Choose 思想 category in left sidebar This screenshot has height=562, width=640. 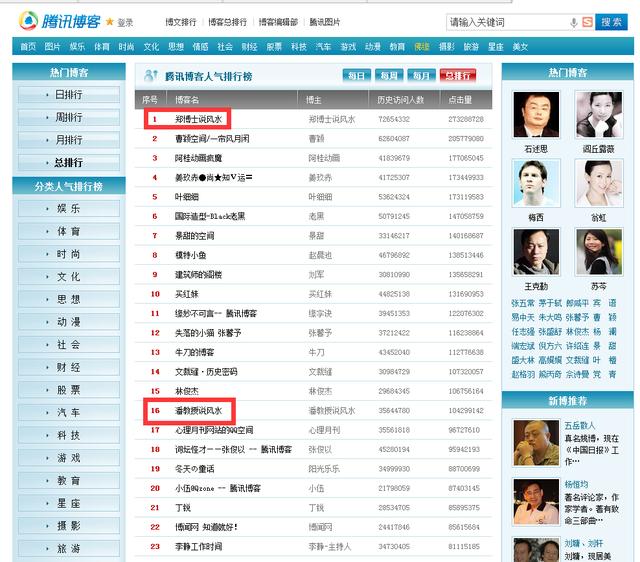click(69, 300)
